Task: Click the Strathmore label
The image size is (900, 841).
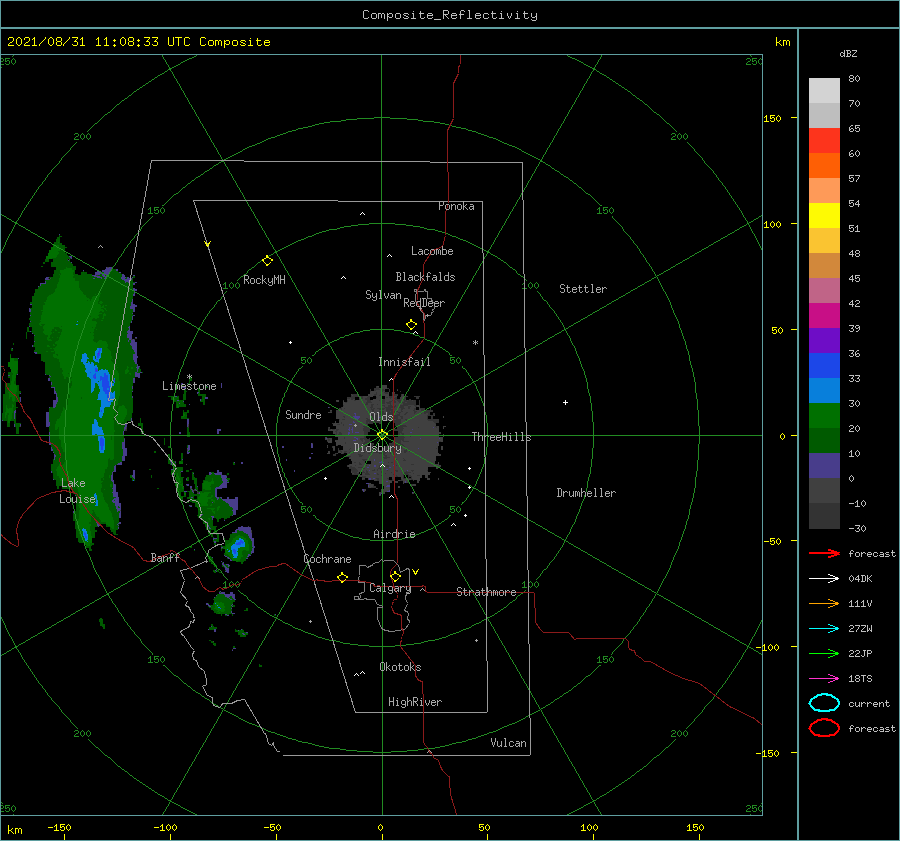Action: coord(486,592)
